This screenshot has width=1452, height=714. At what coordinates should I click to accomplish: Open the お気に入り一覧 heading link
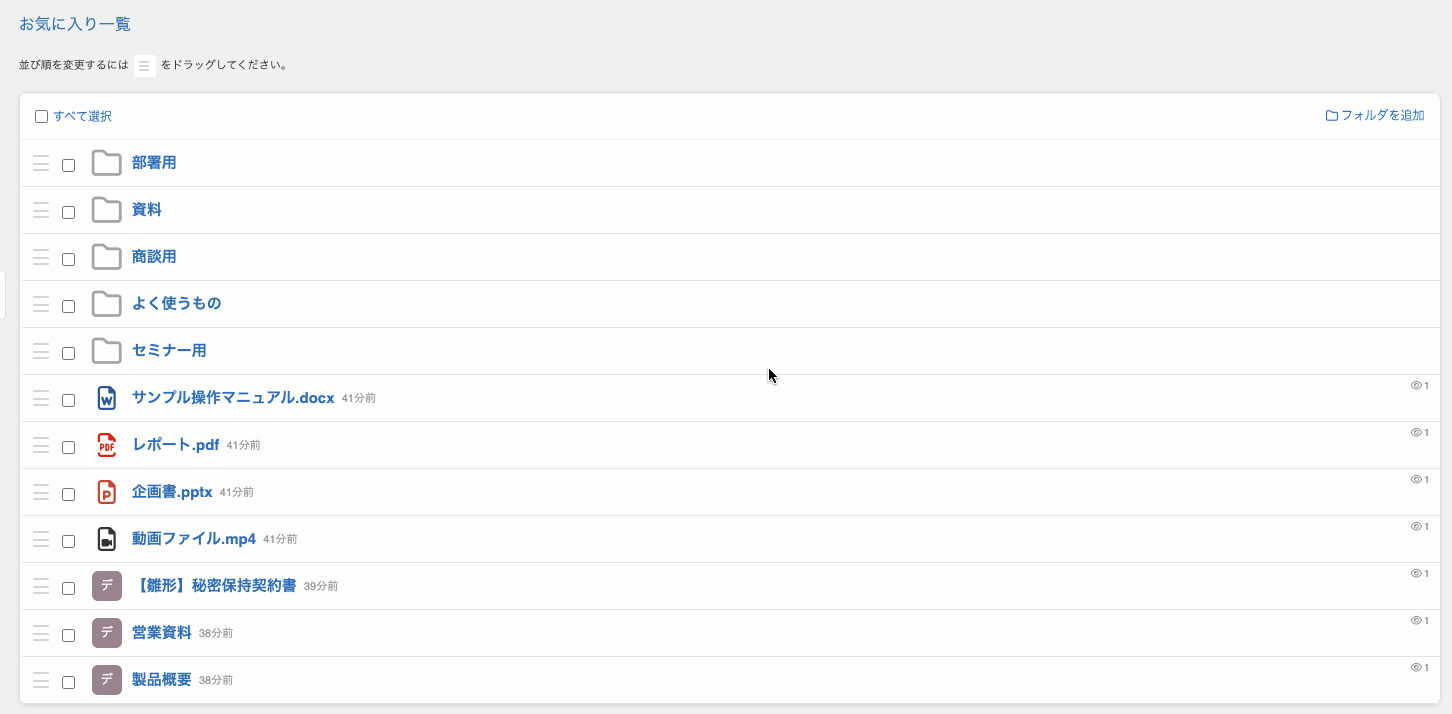tap(75, 24)
